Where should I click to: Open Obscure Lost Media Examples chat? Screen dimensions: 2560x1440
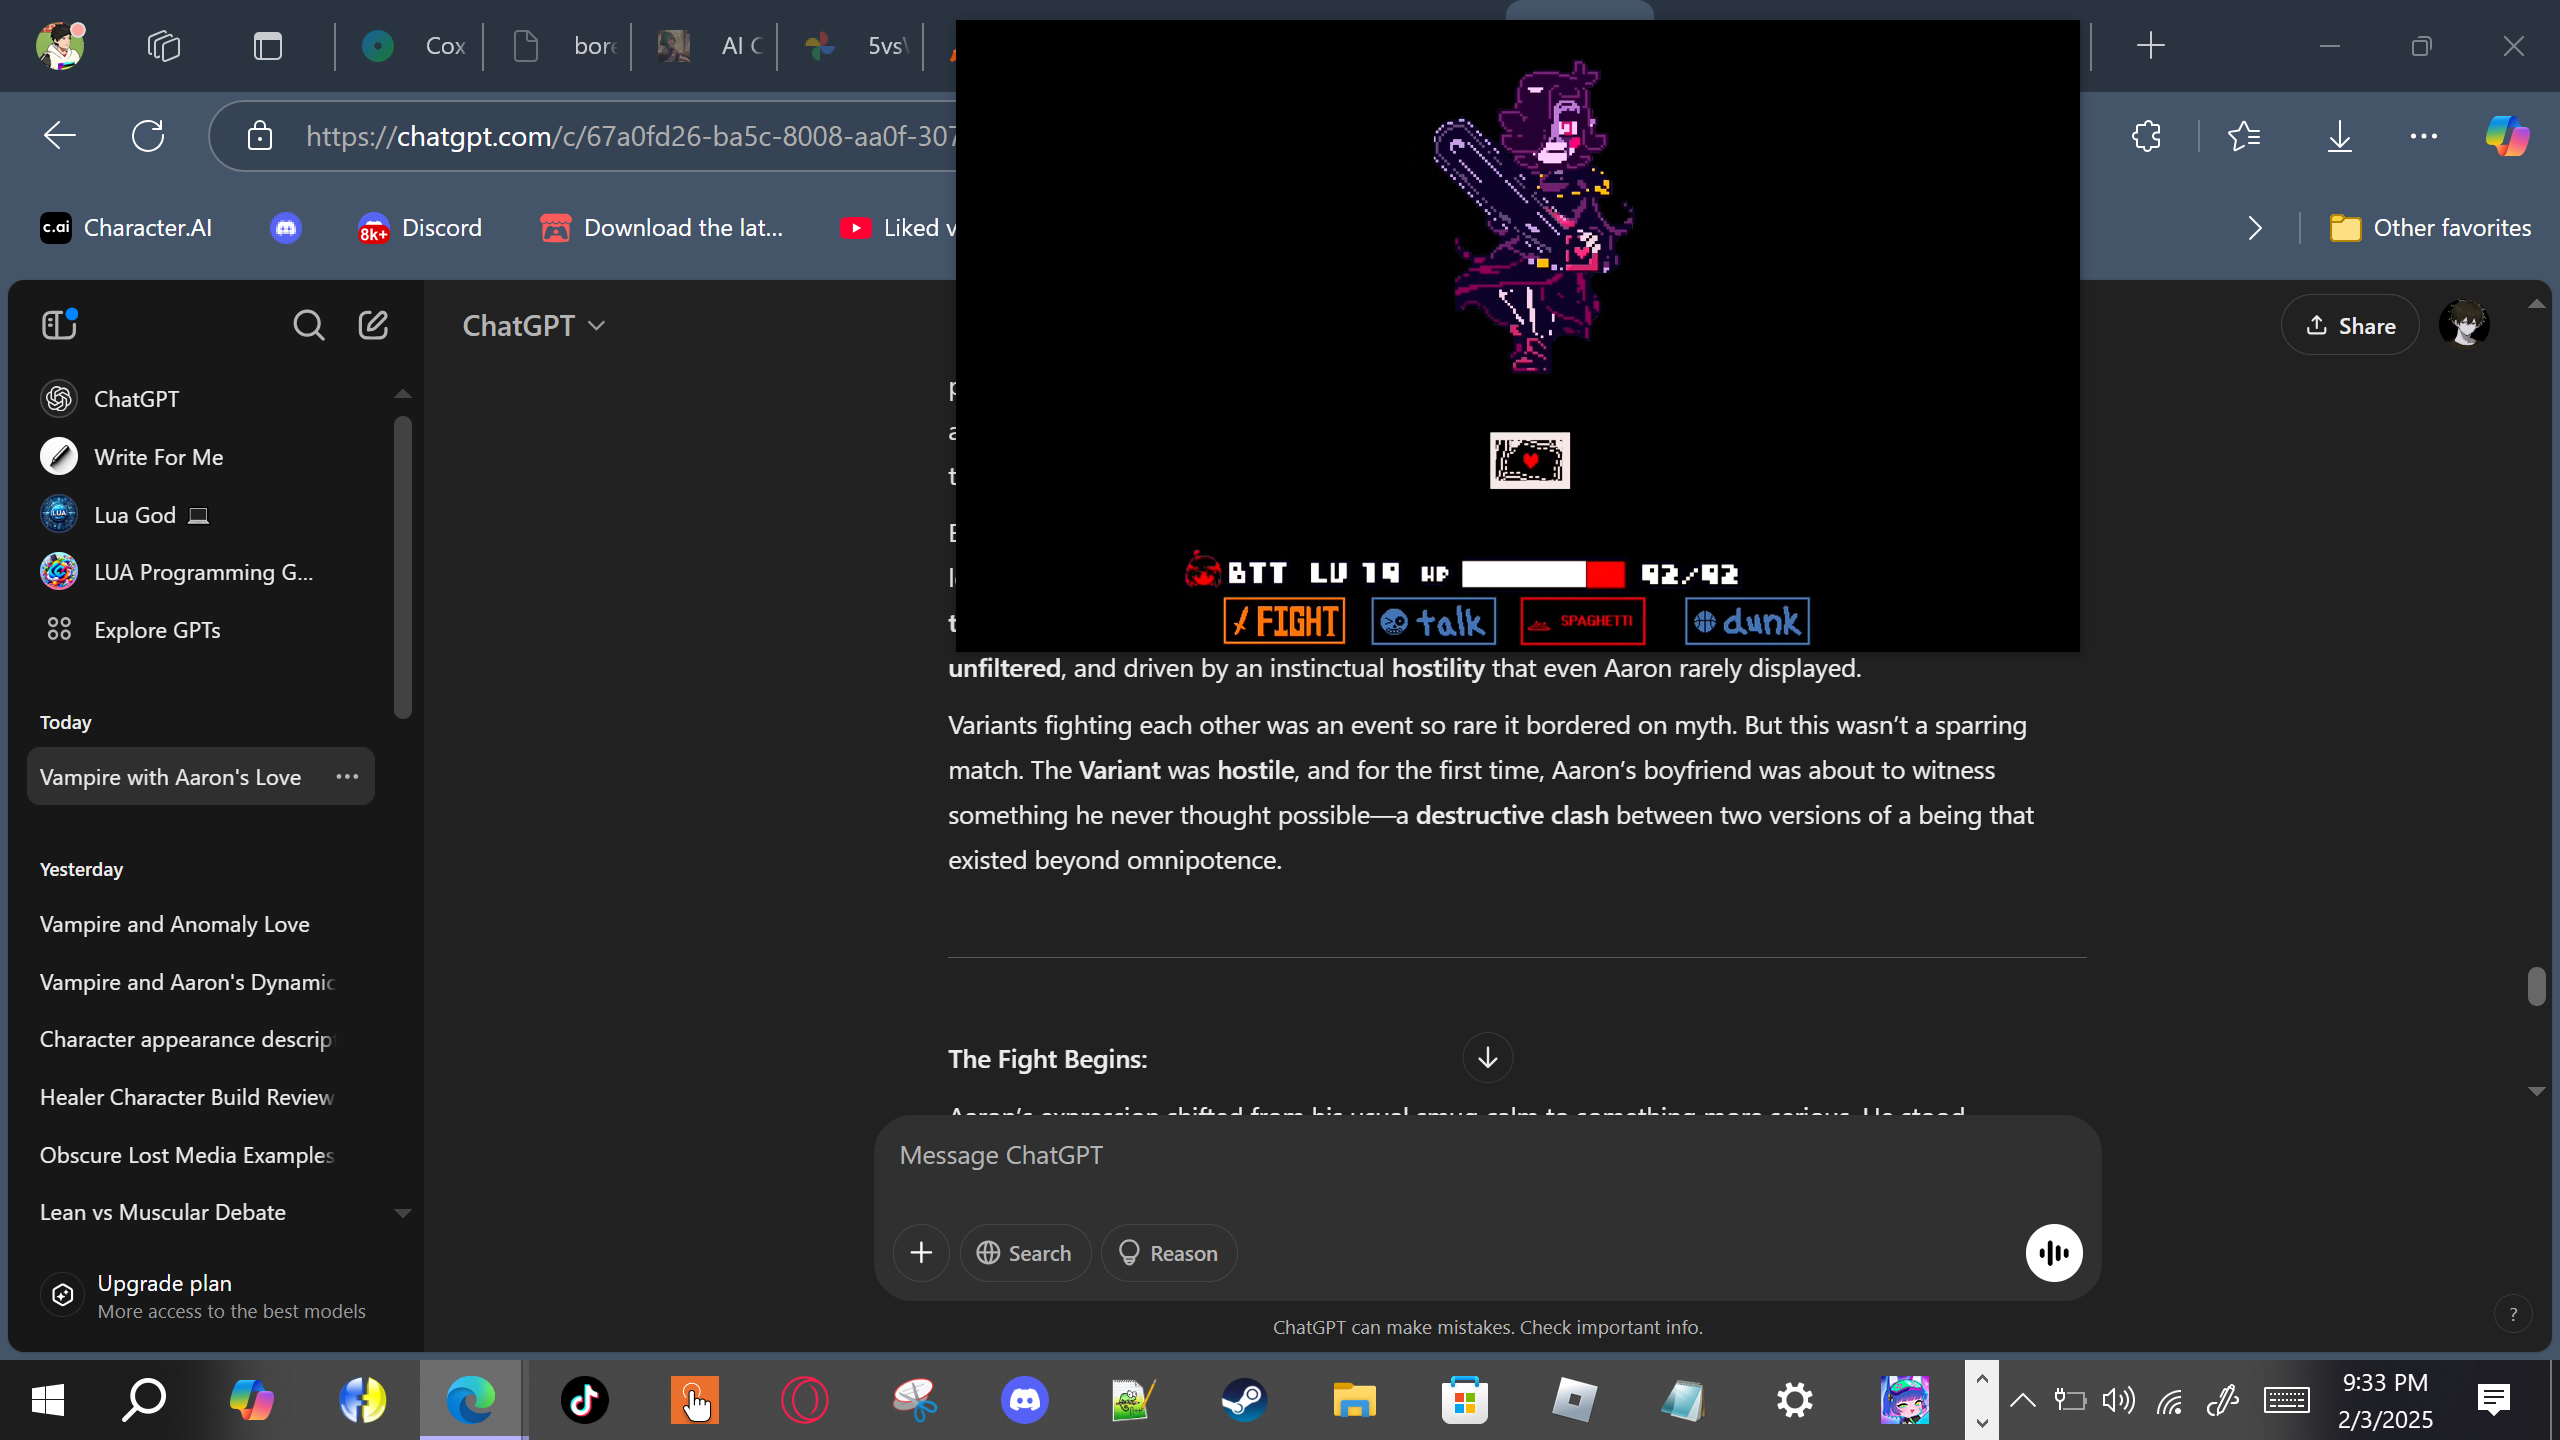[x=187, y=1155]
